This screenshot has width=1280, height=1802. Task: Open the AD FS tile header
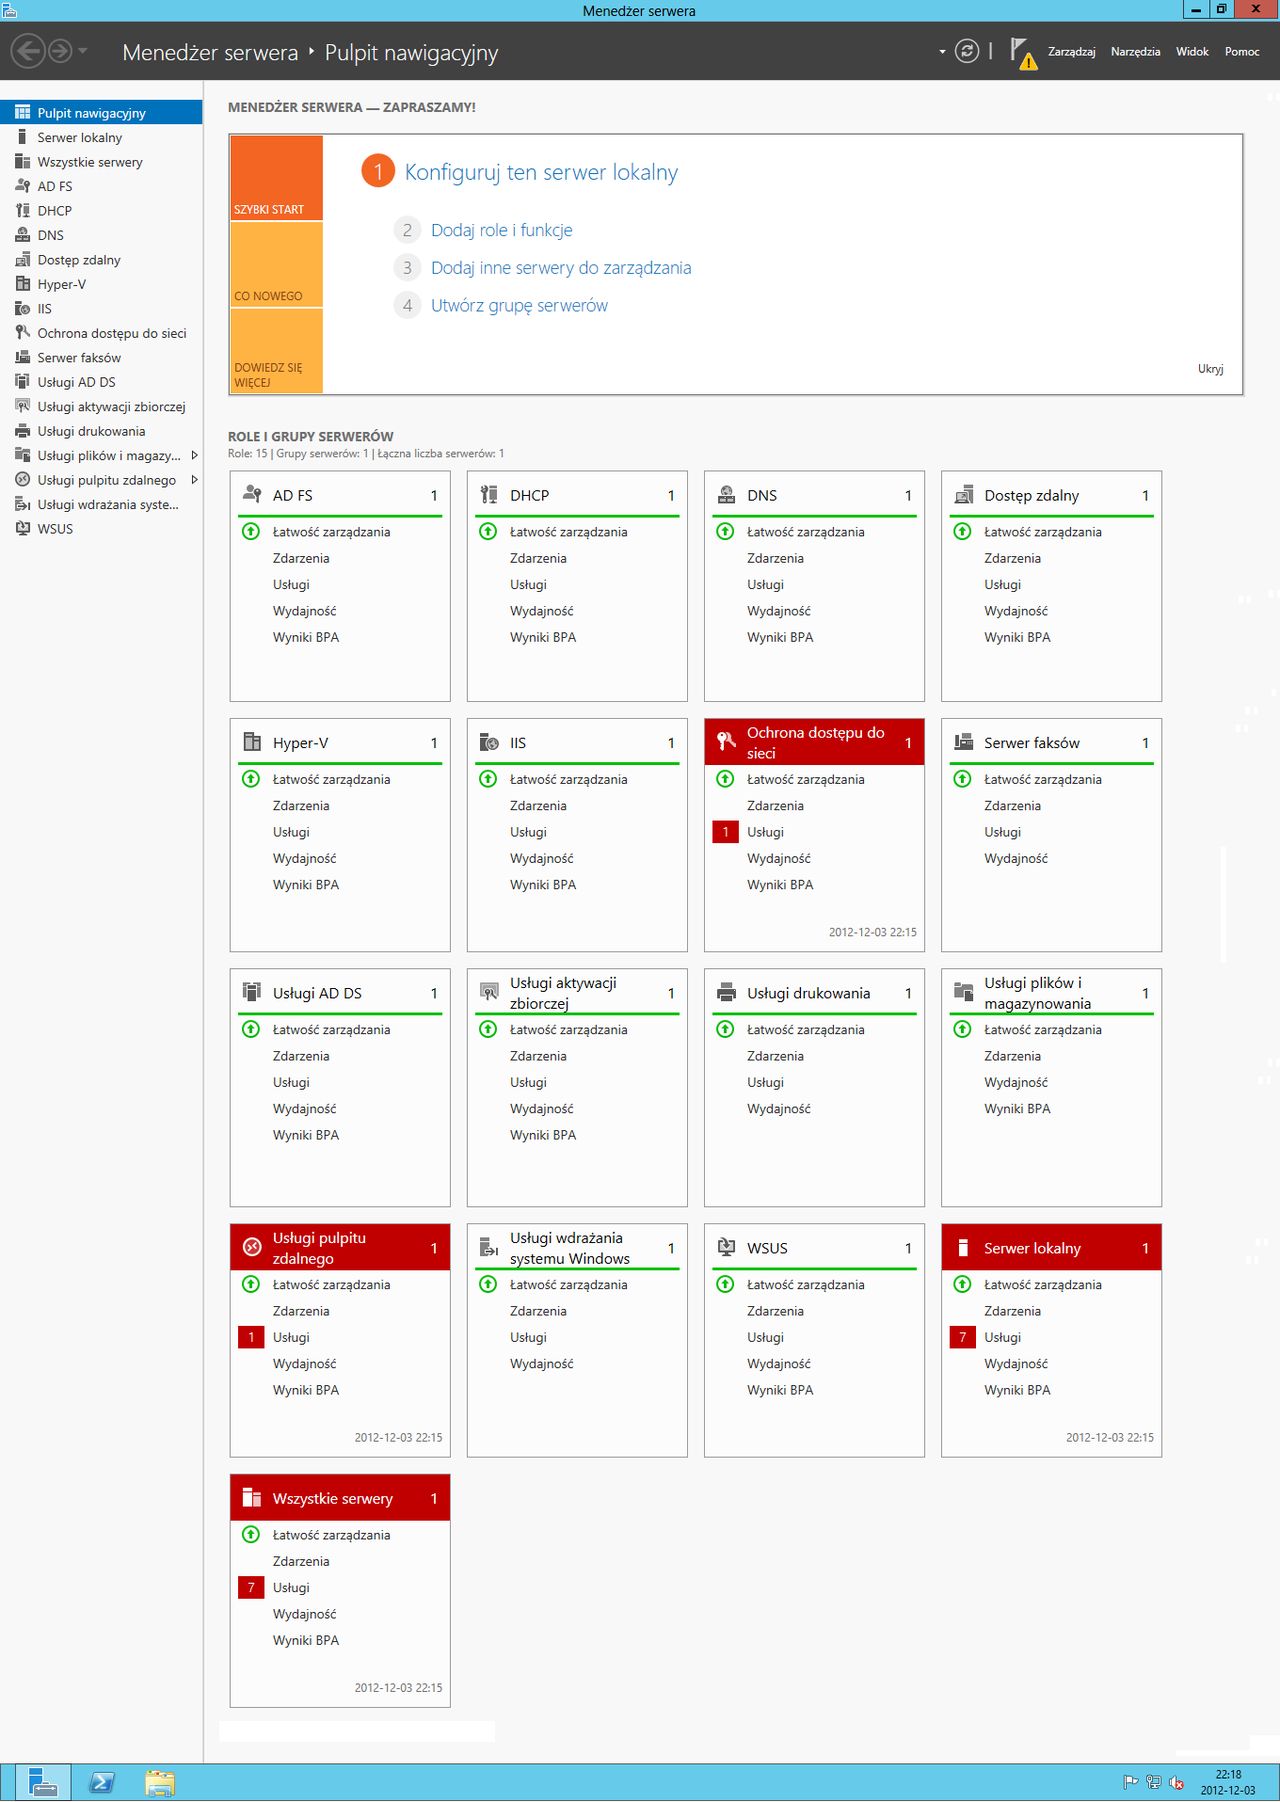[x=340, y=495]
